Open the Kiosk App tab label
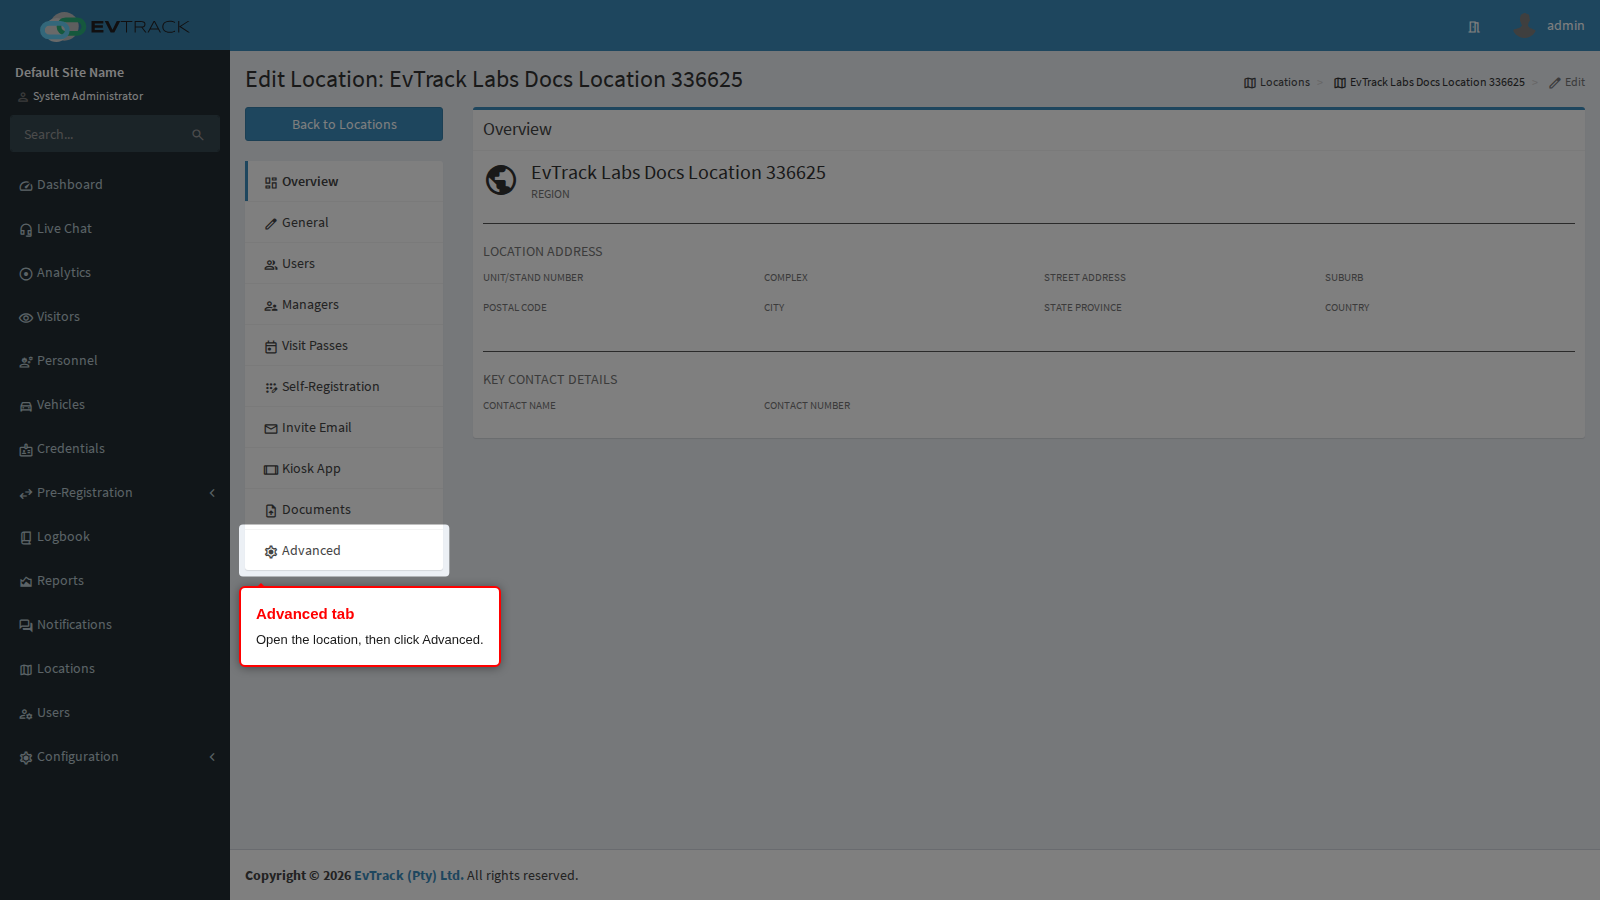 (x=311, y=469)
